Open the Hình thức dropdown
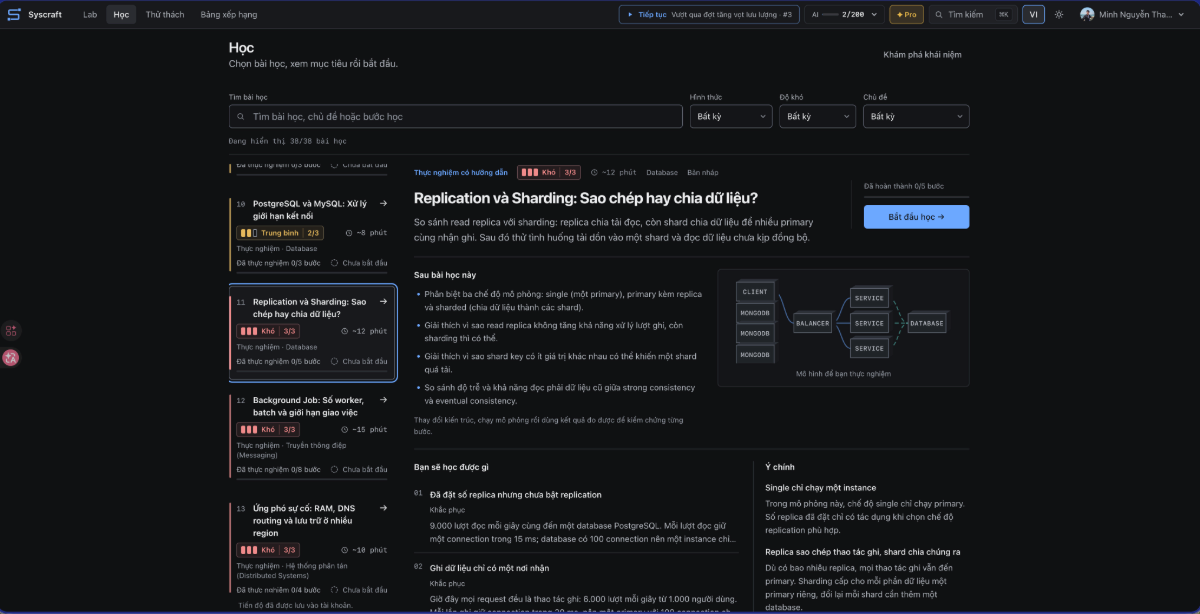This screenshot has width=1200, height=614. tap(730, 117)
